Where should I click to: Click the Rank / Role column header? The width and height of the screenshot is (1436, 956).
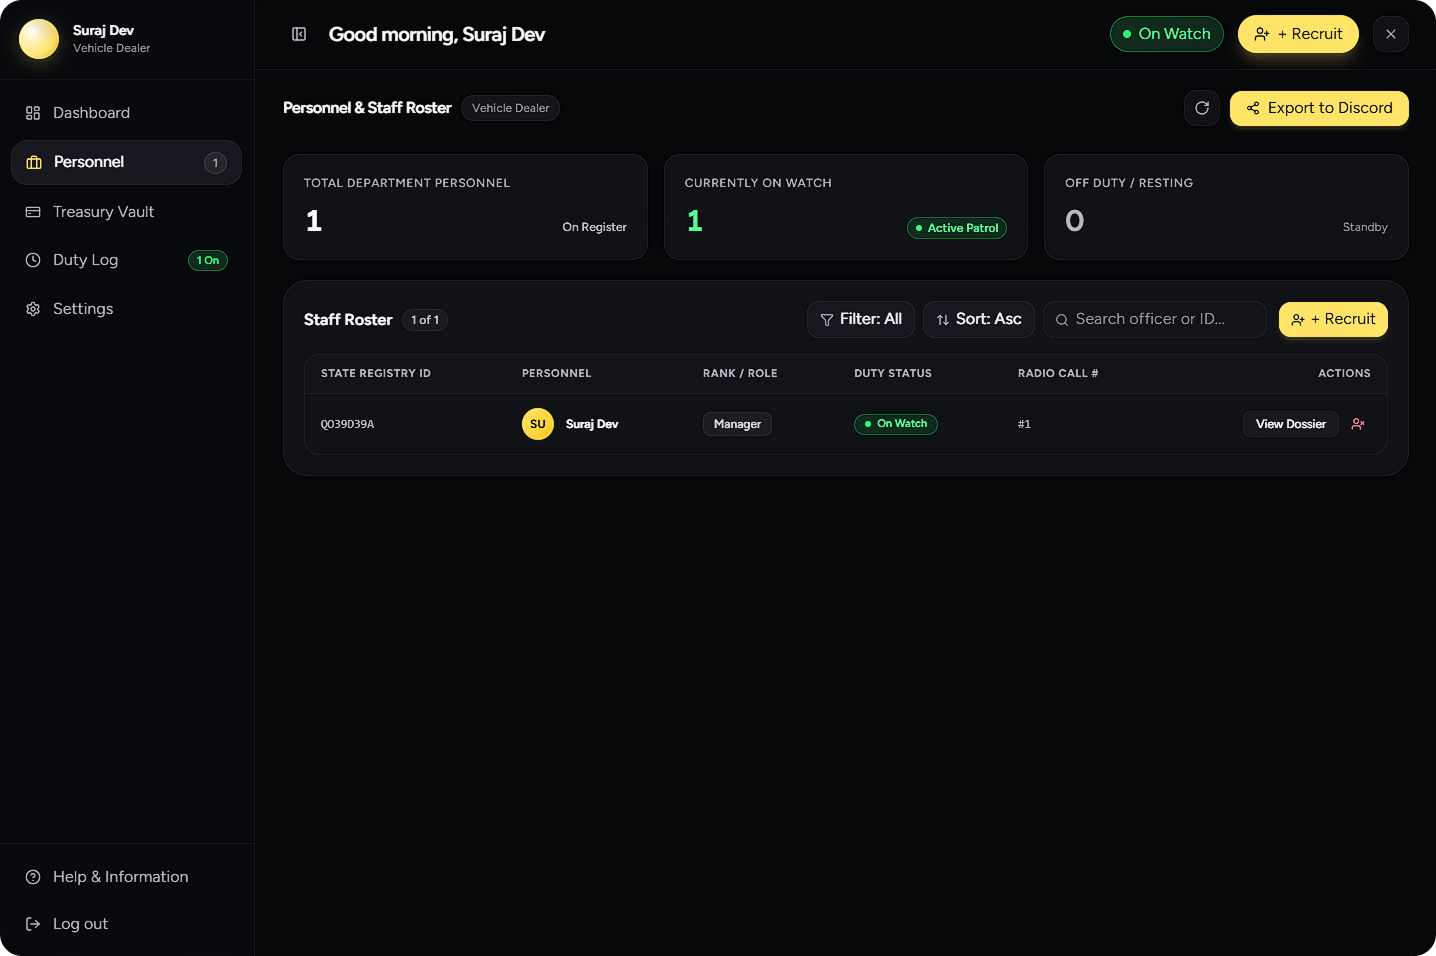[x=740, y=373]
